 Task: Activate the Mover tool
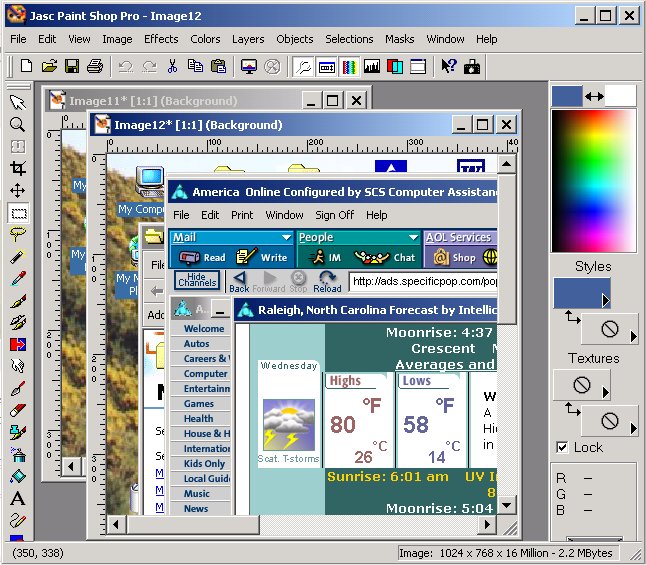[x=17, y=190]
